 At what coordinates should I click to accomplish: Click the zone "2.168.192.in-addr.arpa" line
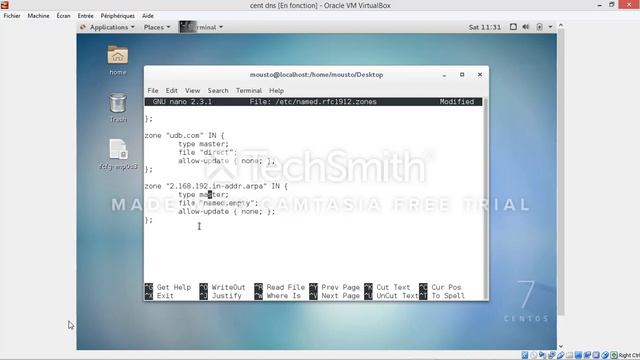coord(216,186)
